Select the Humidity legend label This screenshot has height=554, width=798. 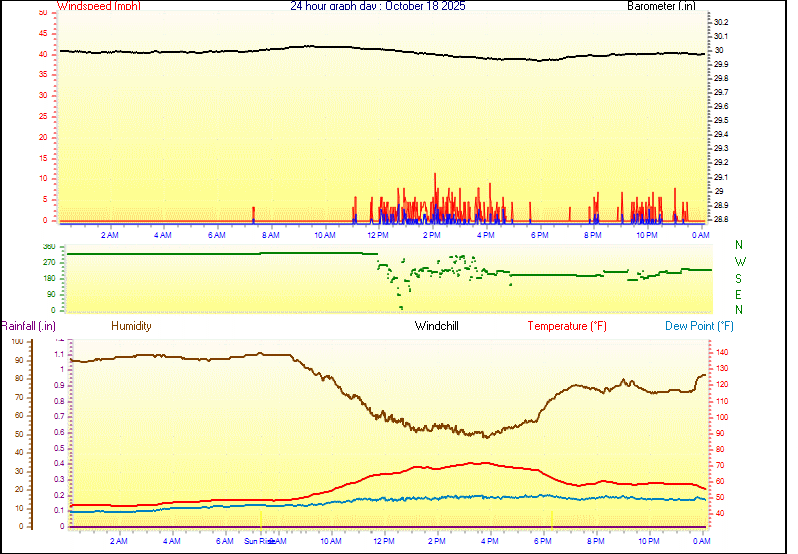[x=131, y=326]
